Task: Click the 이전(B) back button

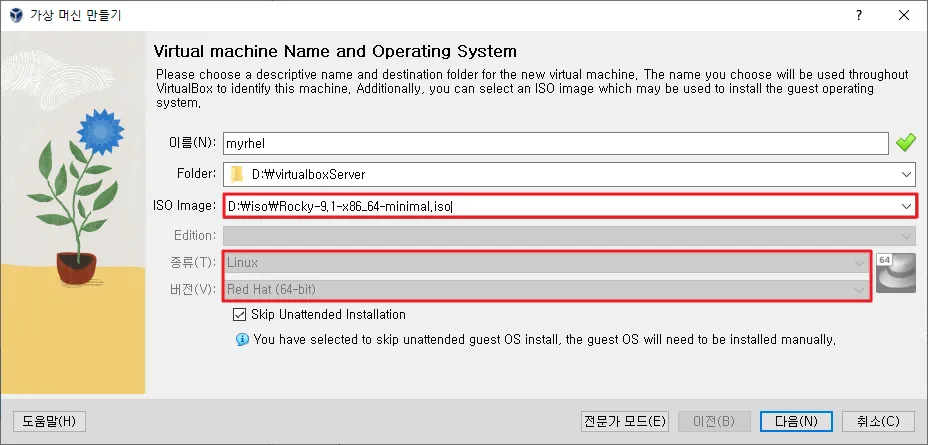Action: [714, 421]
